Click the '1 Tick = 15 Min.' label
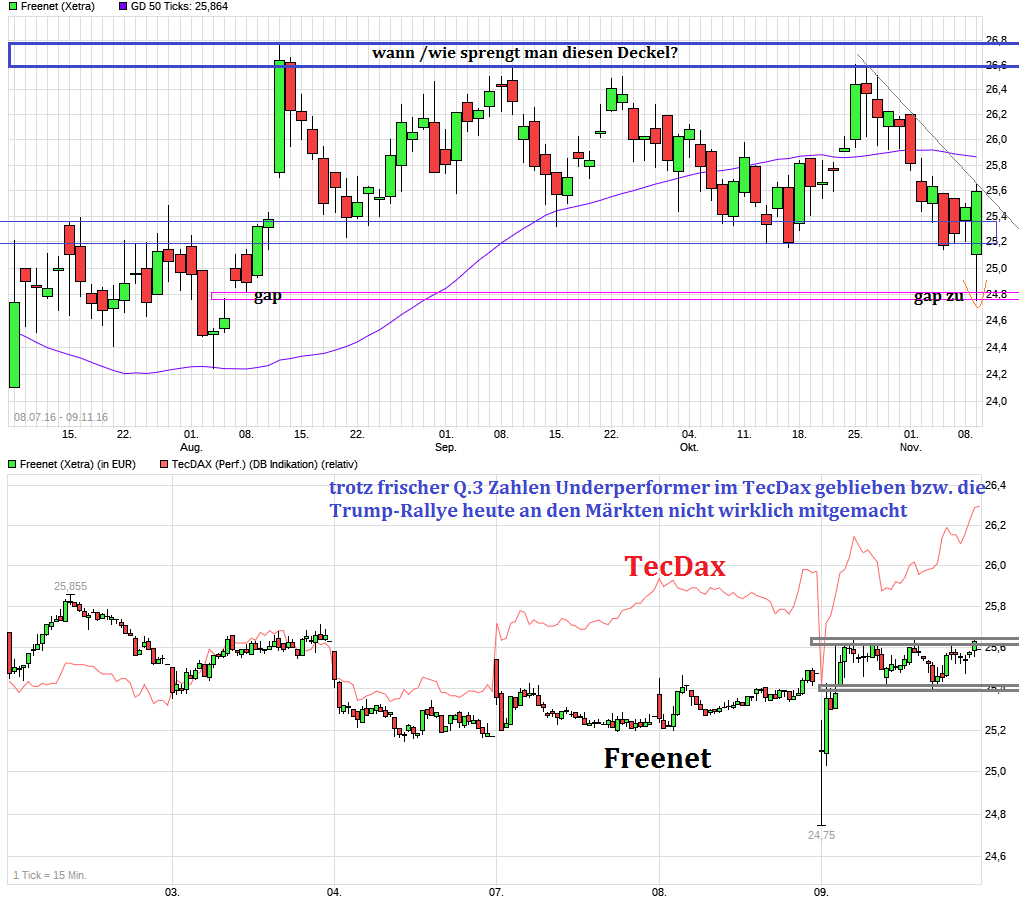The height and width of the screenshot is (916, 1019). coord(50,875)
